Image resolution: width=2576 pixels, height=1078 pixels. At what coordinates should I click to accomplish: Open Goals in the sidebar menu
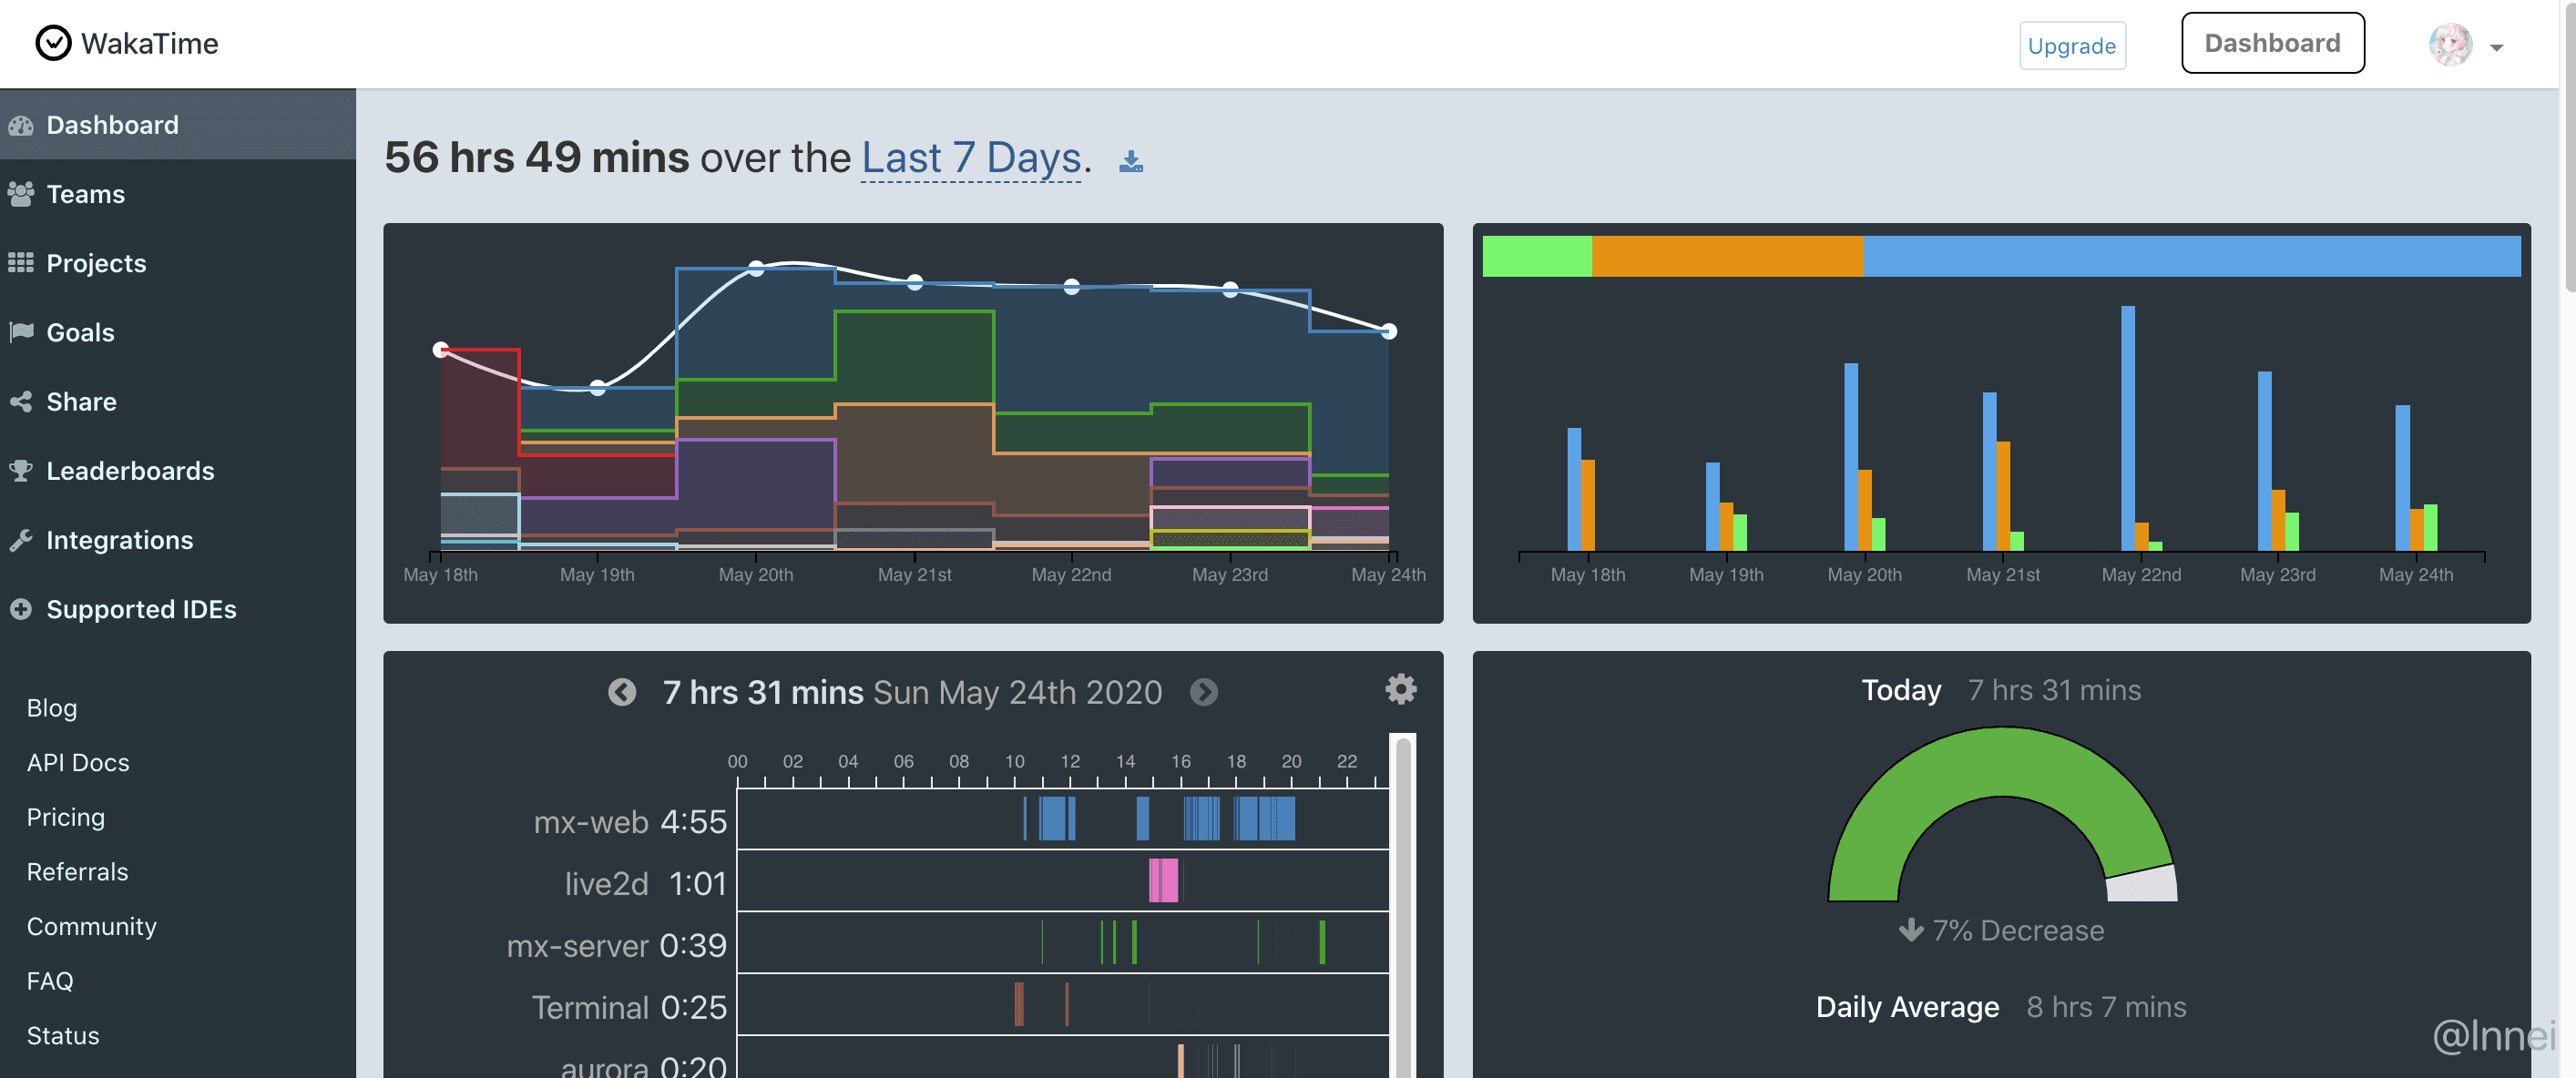coord(178,332)
